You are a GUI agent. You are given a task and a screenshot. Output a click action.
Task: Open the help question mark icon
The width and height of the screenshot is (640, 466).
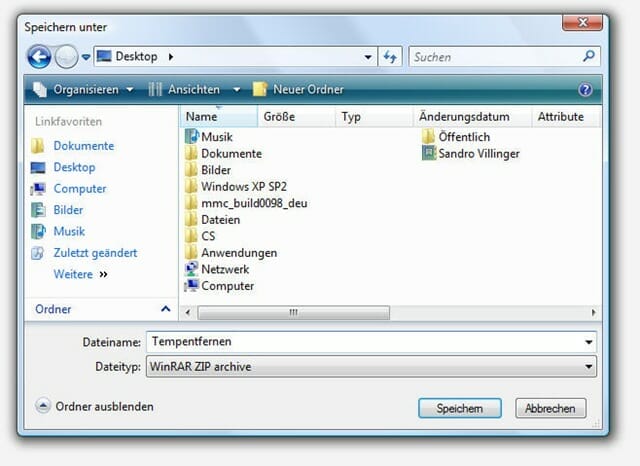click(x=586, y=89)
